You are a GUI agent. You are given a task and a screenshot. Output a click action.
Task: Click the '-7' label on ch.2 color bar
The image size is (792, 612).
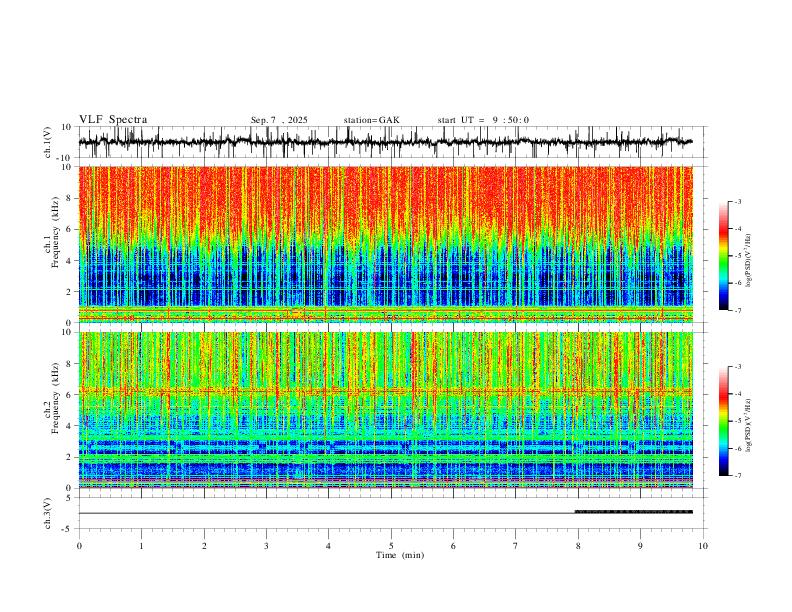point(737,476)
